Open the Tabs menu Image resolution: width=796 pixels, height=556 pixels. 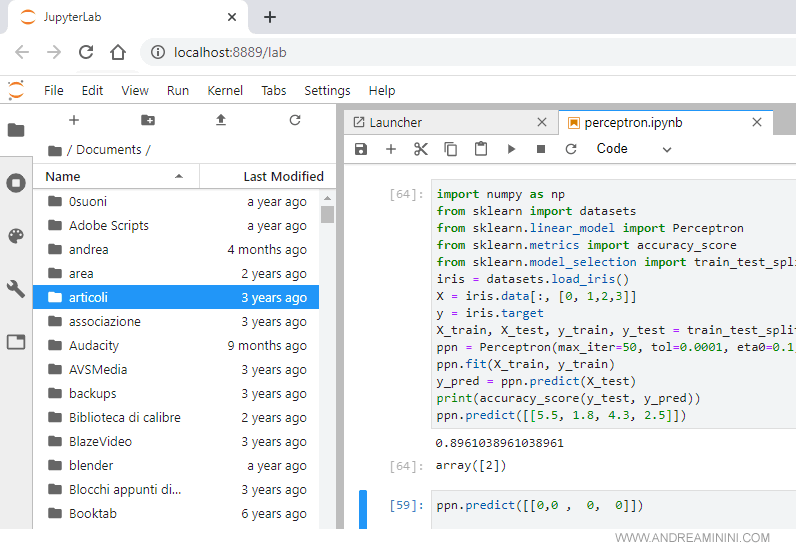pyautogui.click(x=274, y=90)
